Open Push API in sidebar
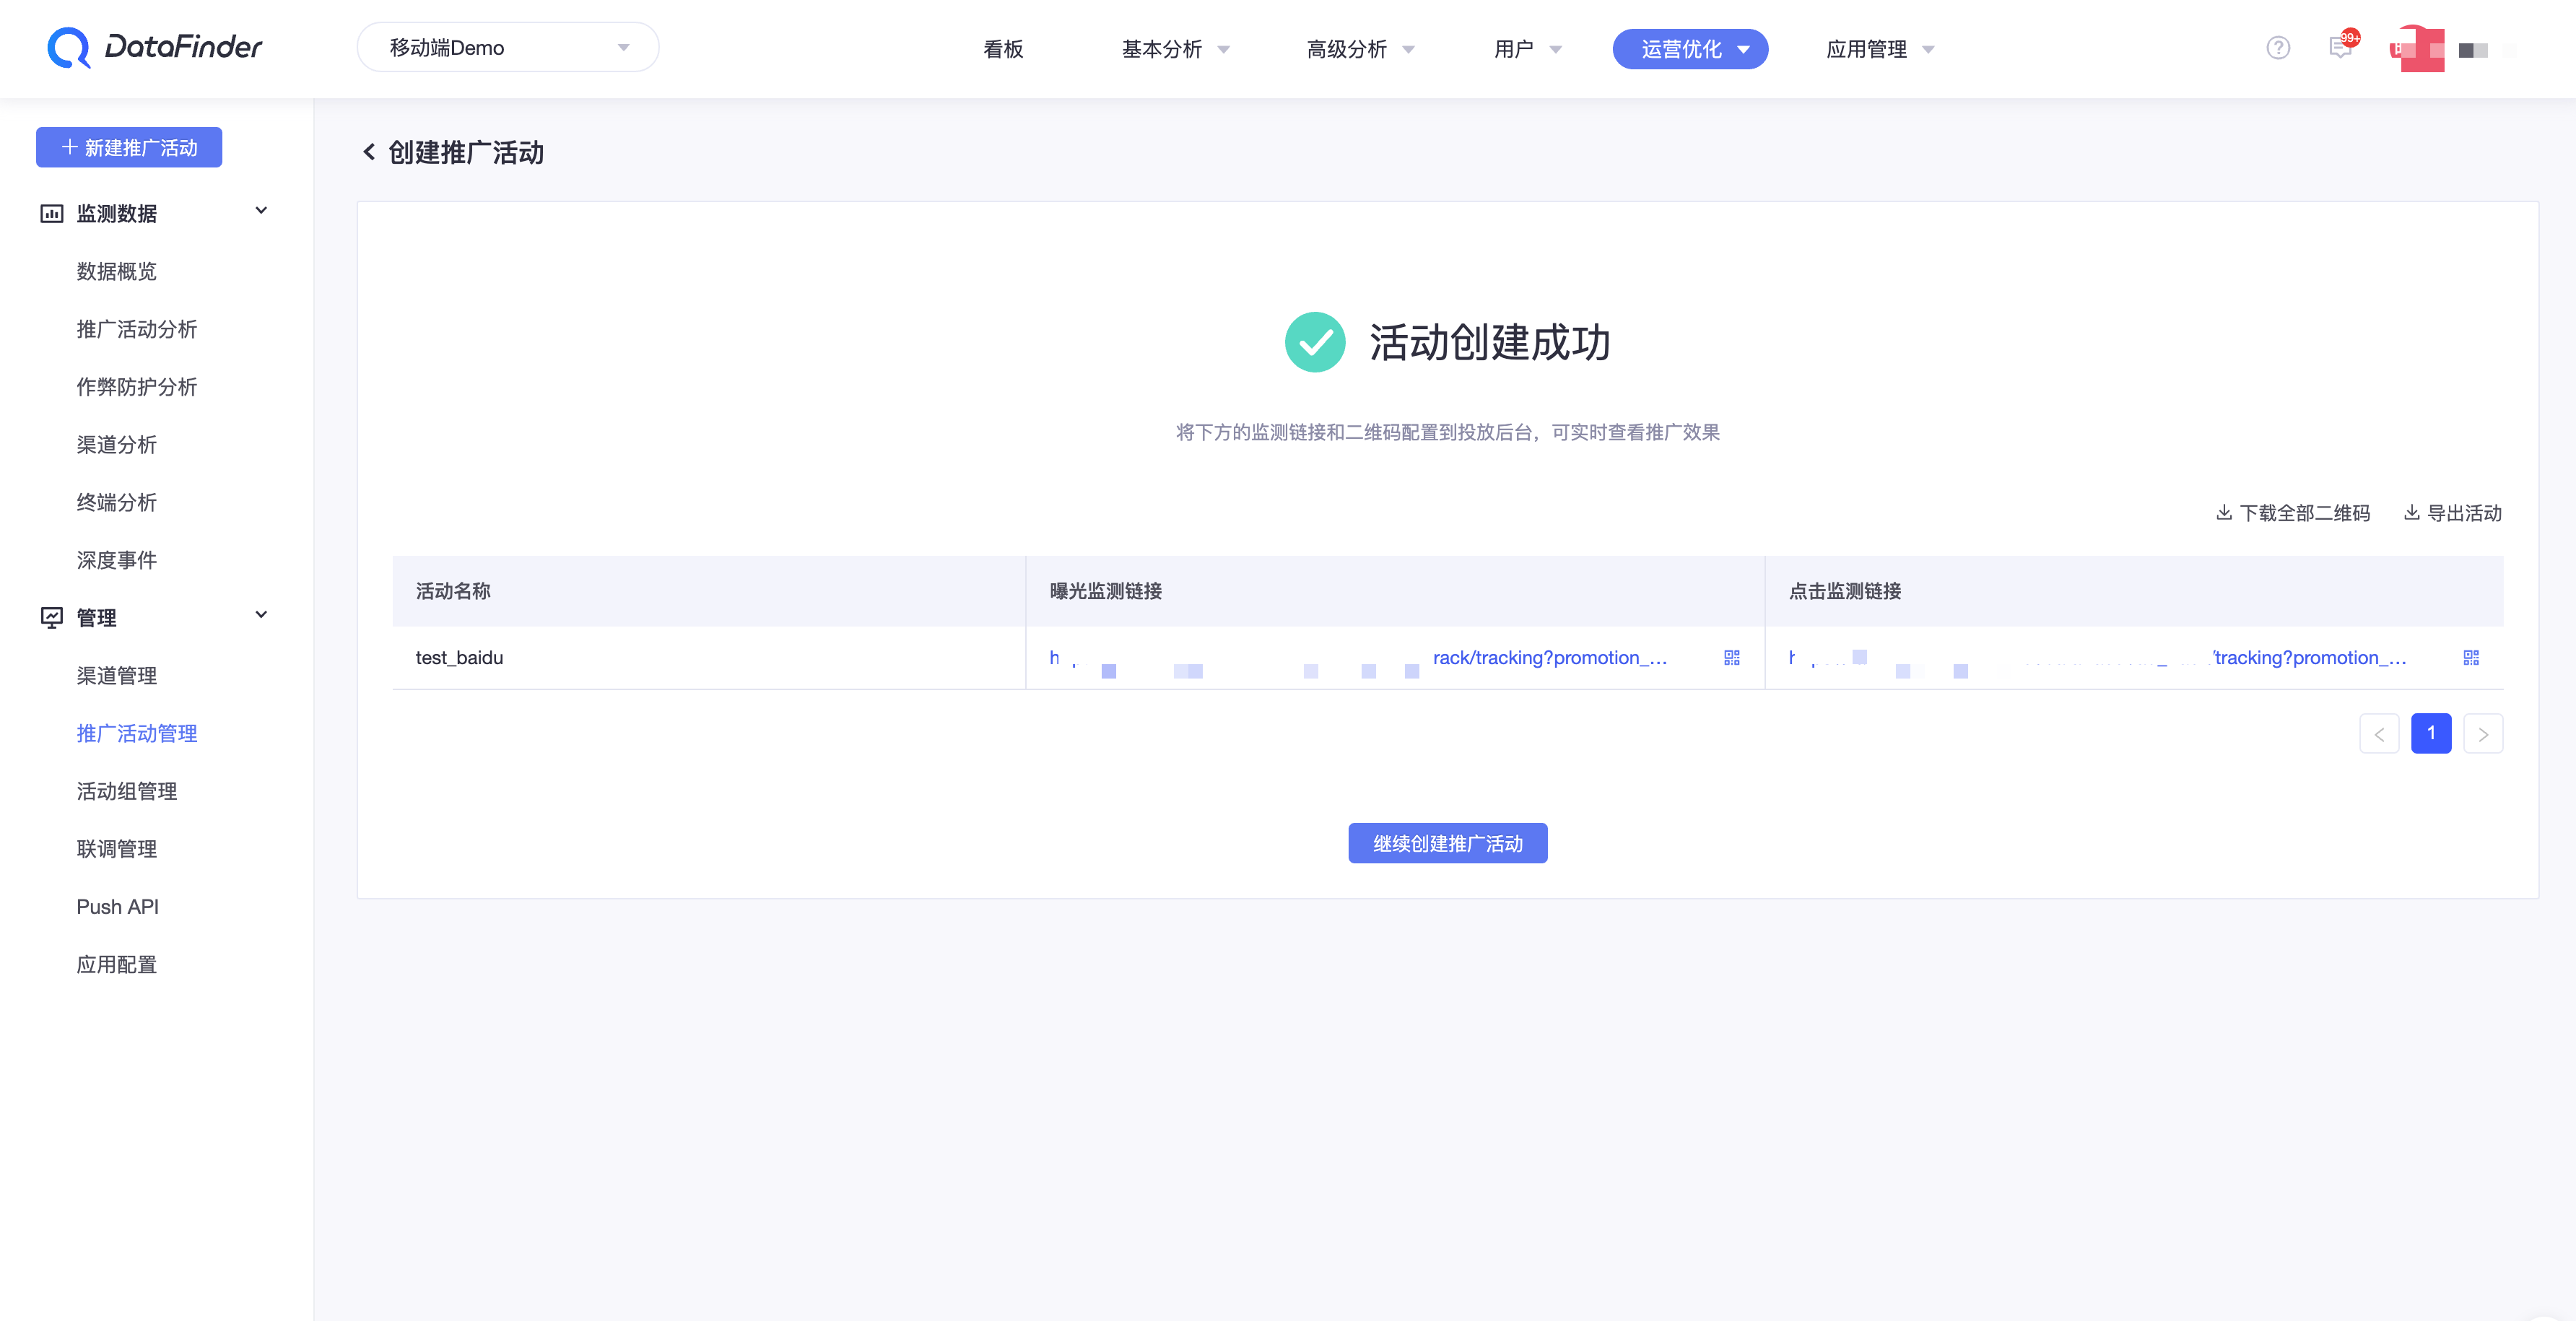This screenshot has height=1321, width=2576. click(118, 907)
